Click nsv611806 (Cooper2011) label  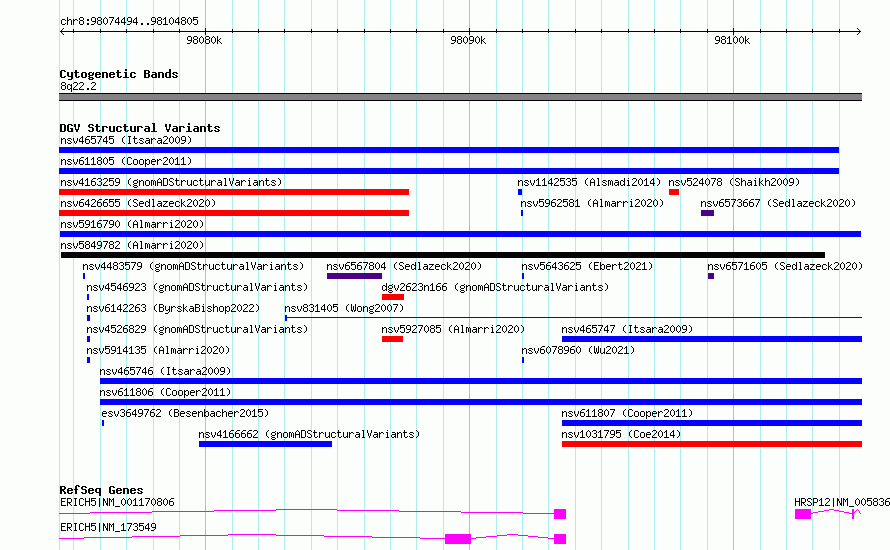165,392
